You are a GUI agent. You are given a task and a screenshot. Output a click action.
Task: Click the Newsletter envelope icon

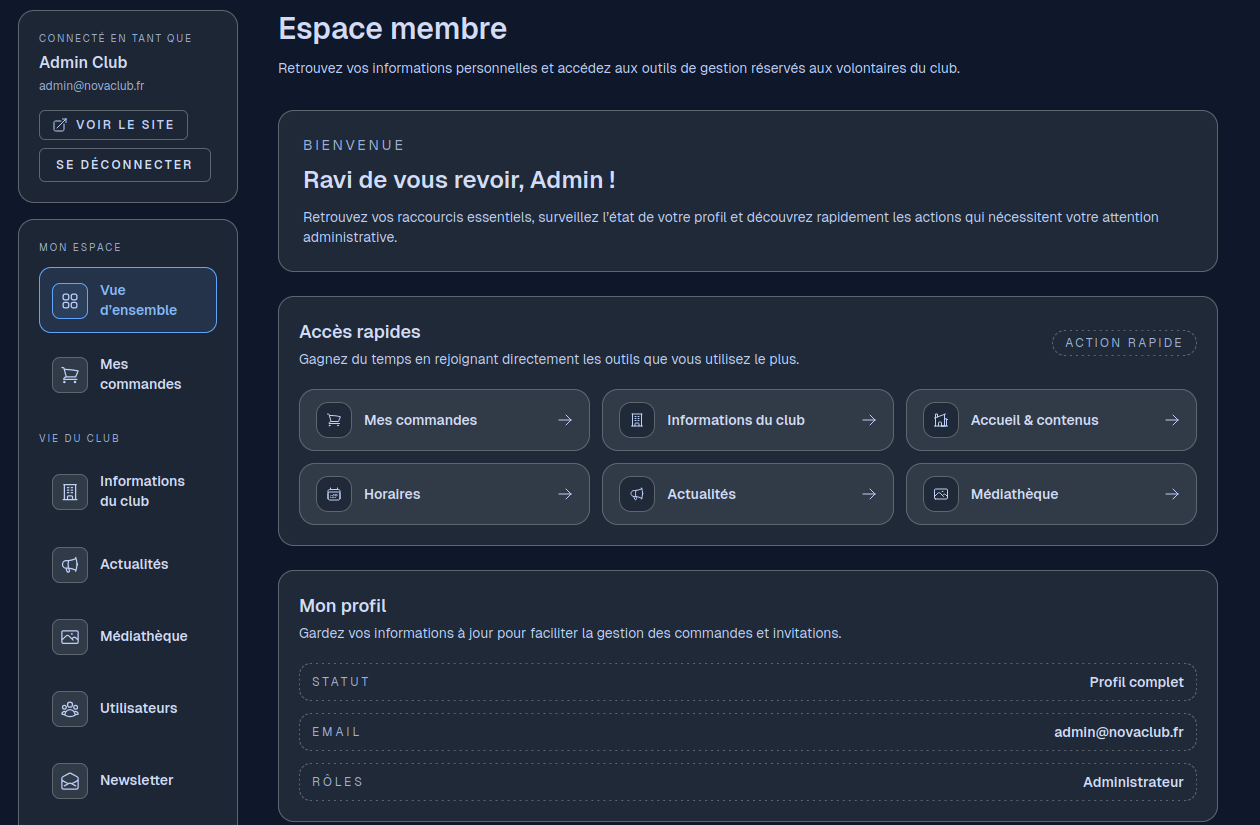pos(70,781)
